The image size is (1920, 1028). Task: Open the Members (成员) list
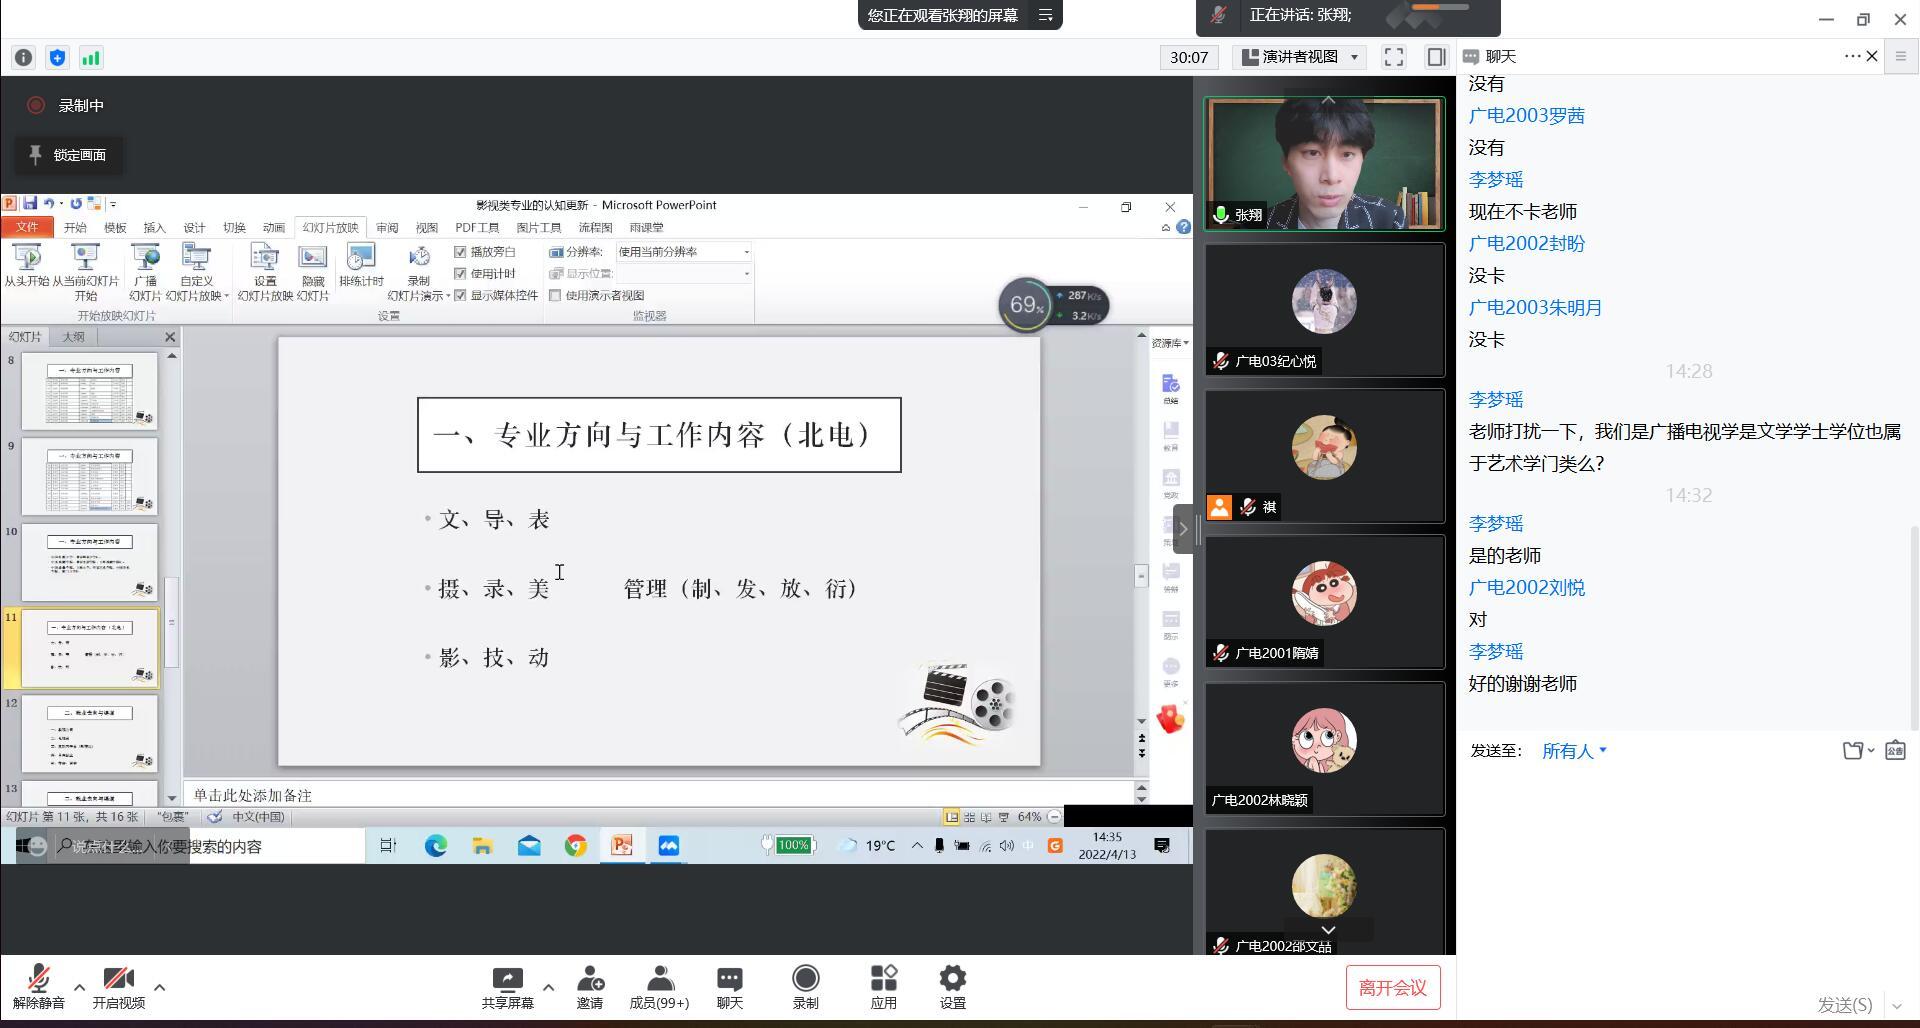[x=659, y=986]
